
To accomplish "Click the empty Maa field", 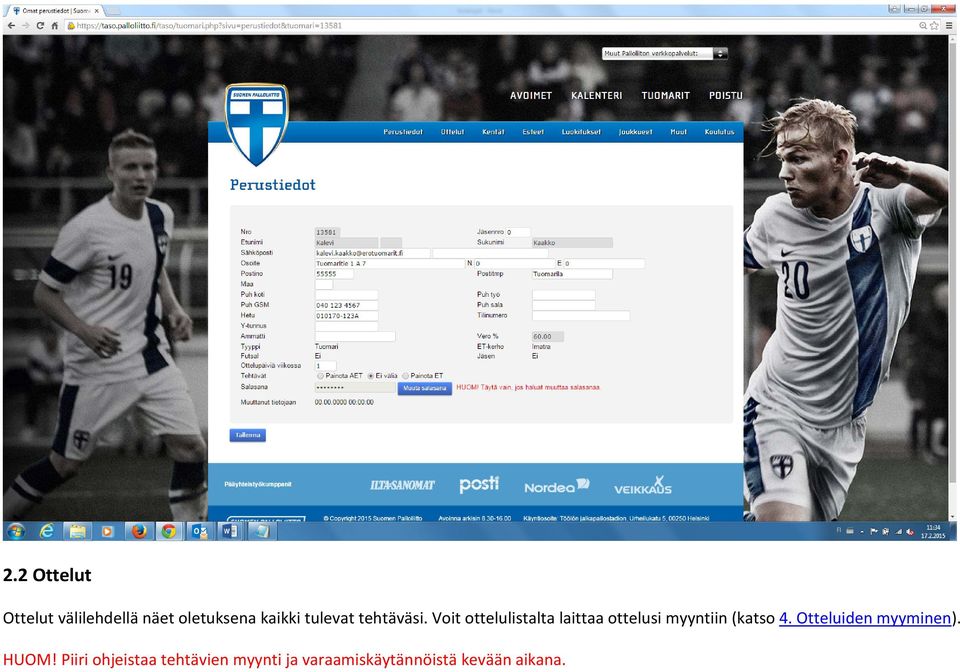I will coord(324,284).
